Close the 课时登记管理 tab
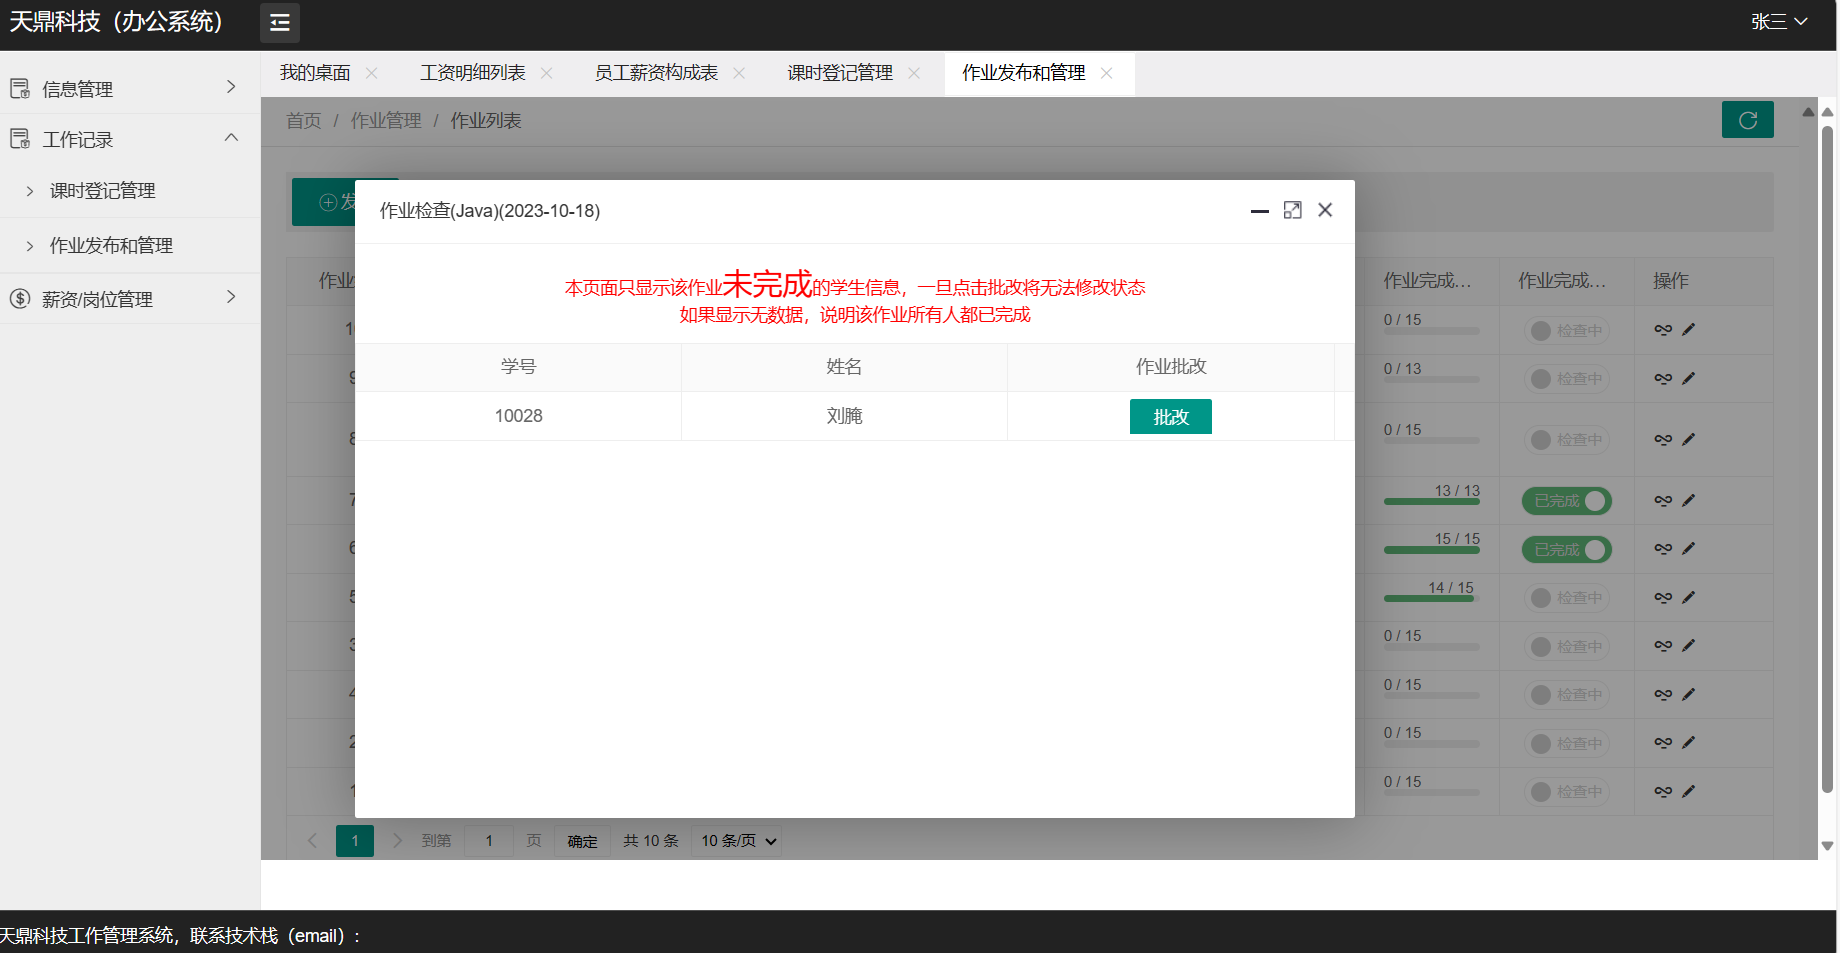 [914, 73]
